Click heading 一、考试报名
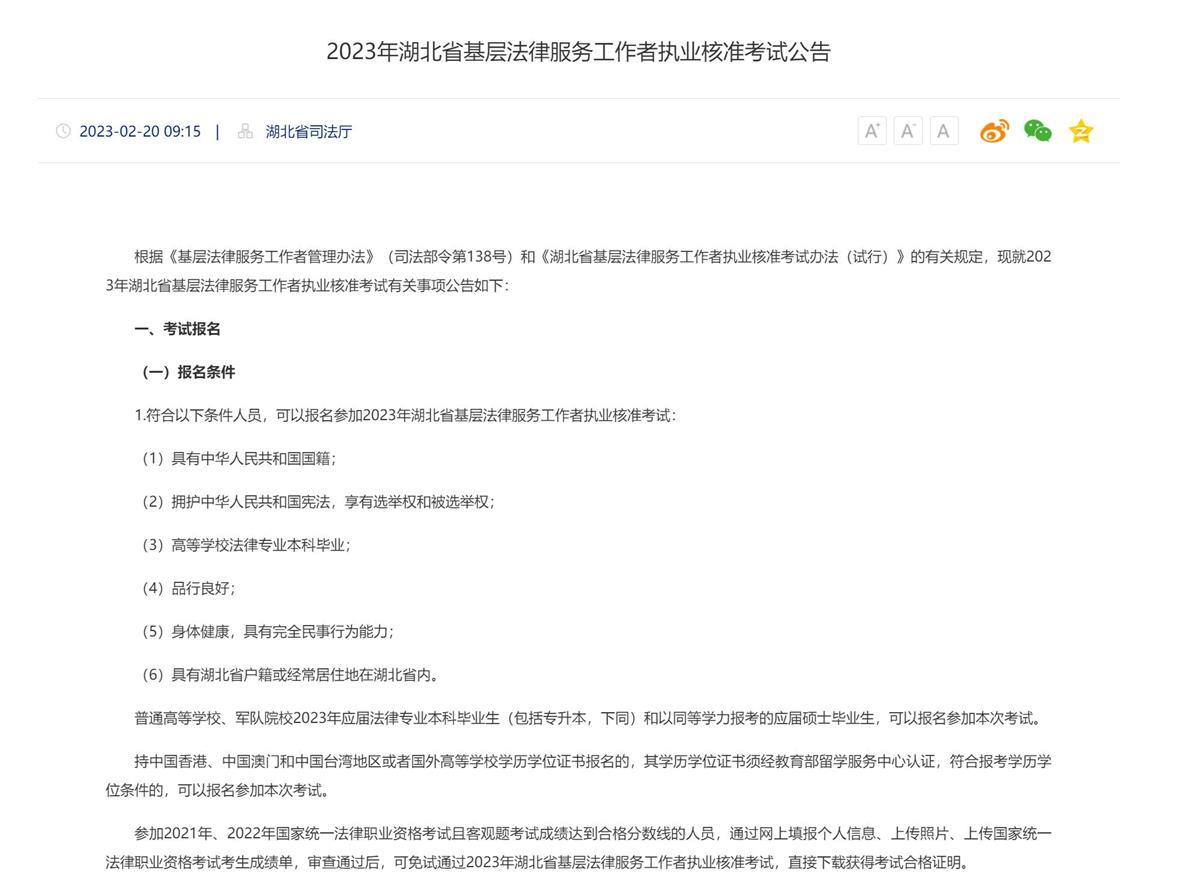The width and height of the screenshot is (1200, 885). tap(177, 329)
